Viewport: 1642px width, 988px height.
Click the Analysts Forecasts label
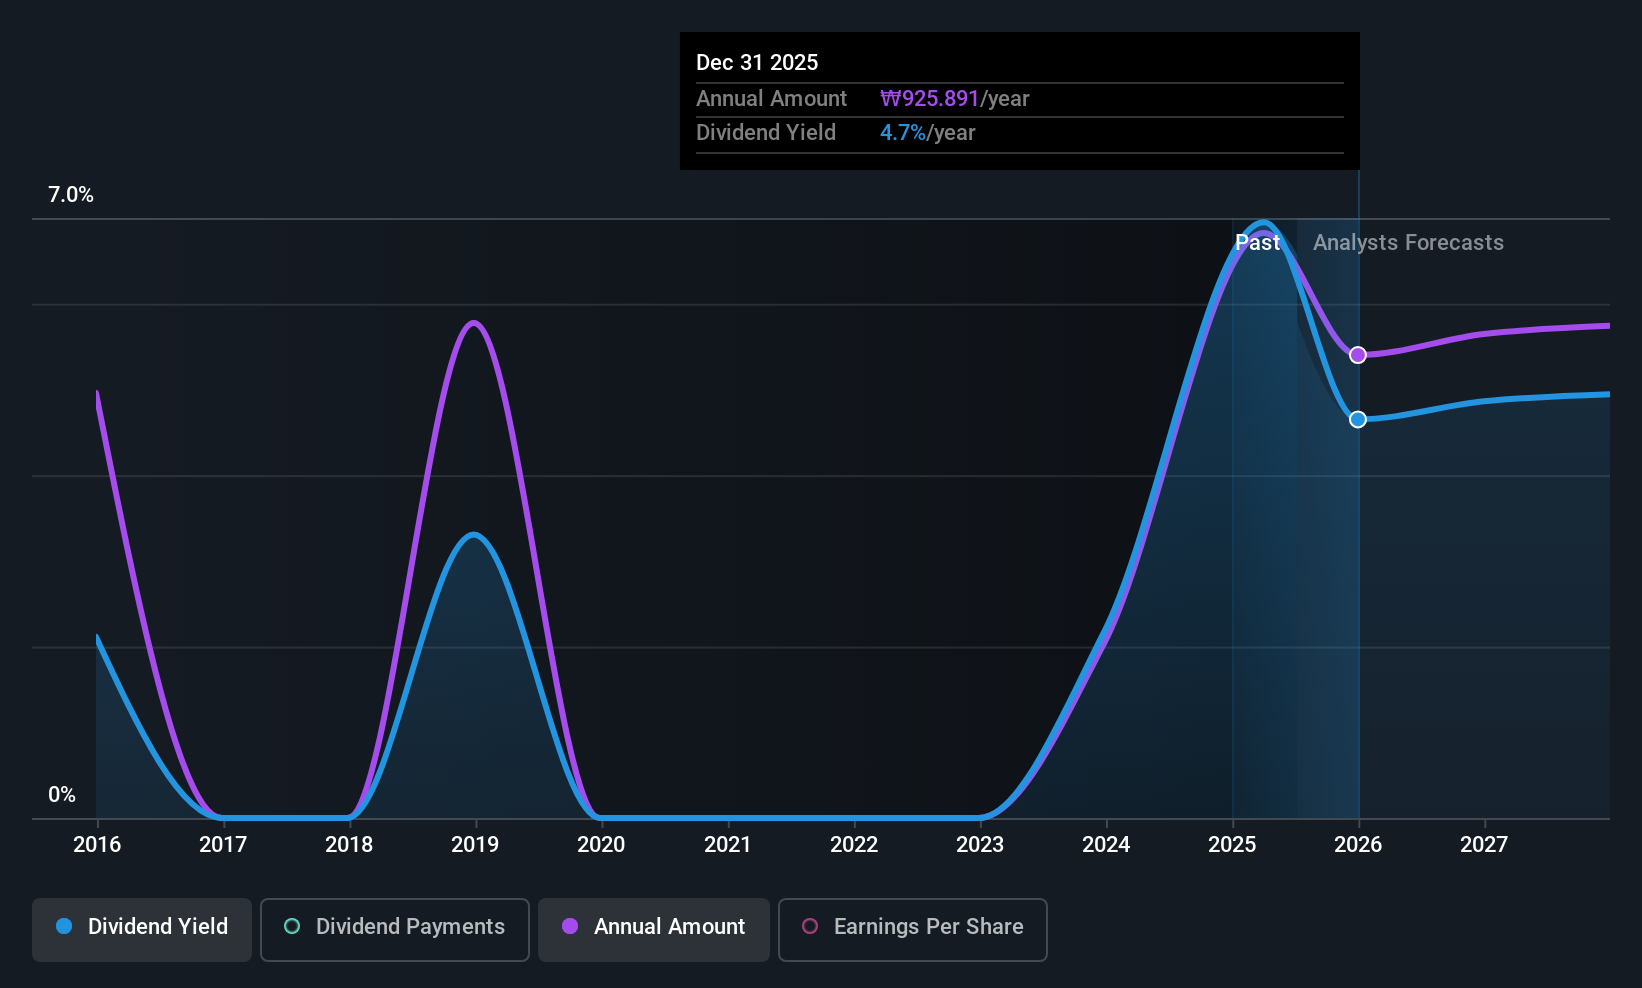pos(1408,242)
